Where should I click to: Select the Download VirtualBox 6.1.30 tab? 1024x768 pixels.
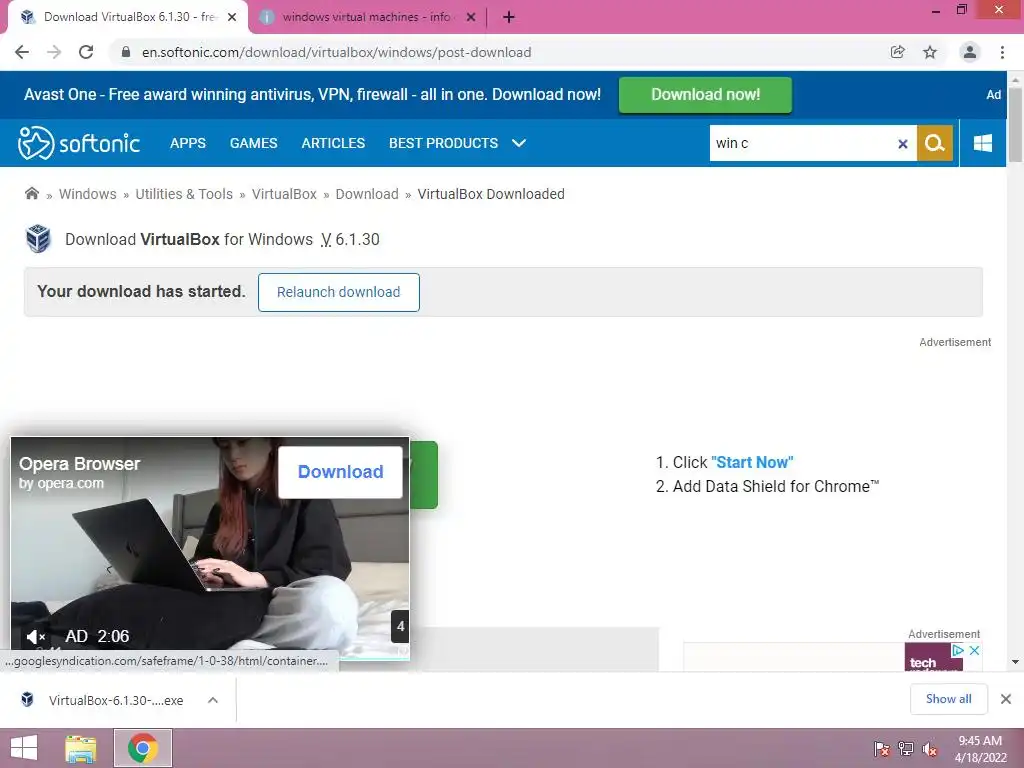(x=127, y=17)
